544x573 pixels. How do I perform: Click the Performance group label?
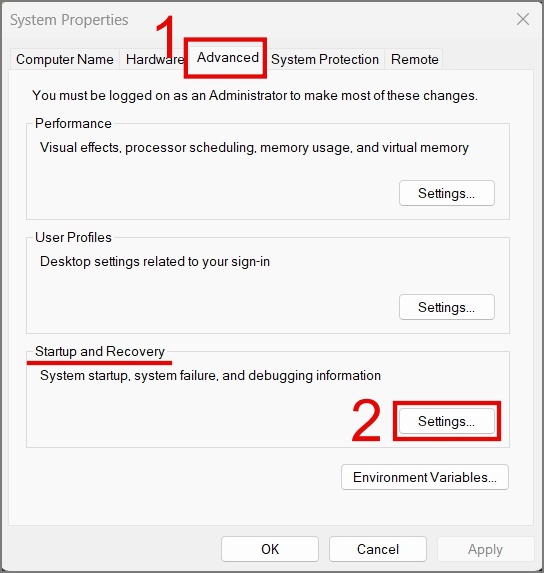point(73,124)
